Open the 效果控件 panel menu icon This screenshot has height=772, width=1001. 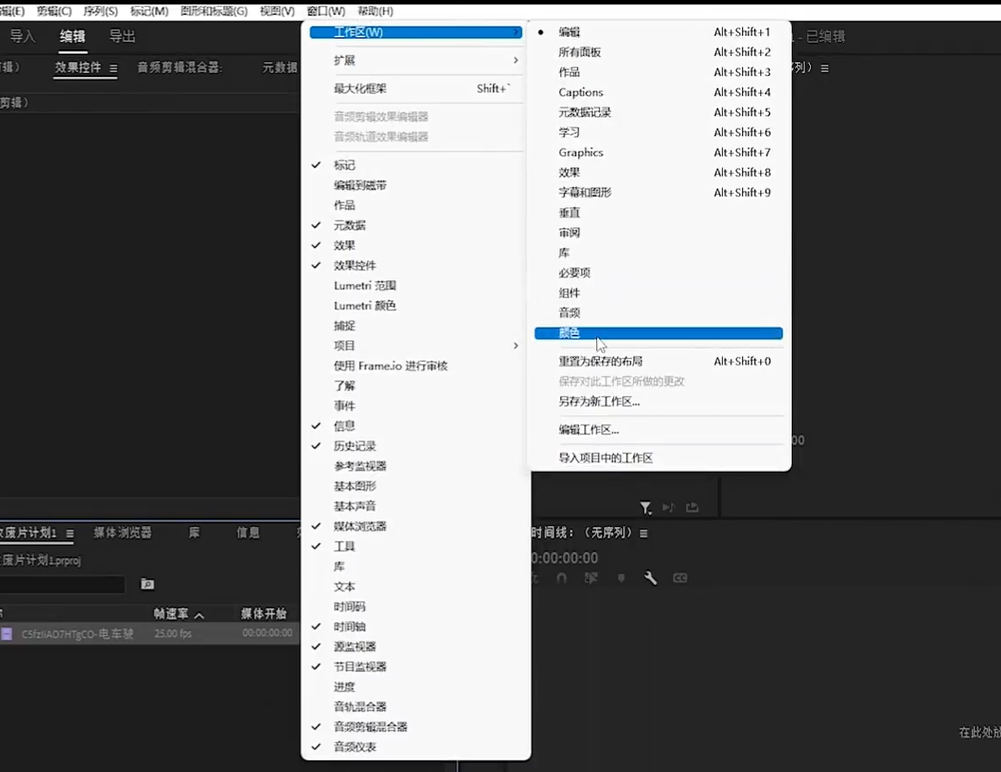coord(113,68)
